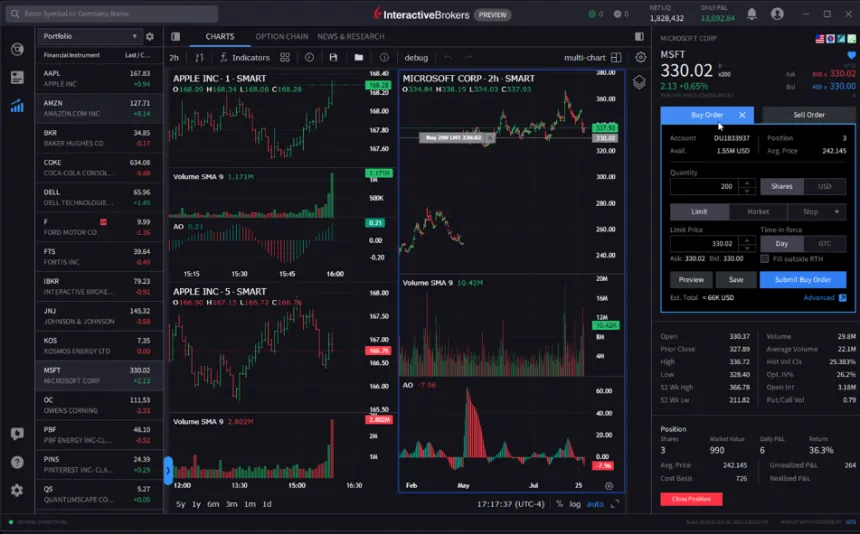Expand the blue side arrow handle
This screenshot has width=860, height=534.
[x=168, y=470]
